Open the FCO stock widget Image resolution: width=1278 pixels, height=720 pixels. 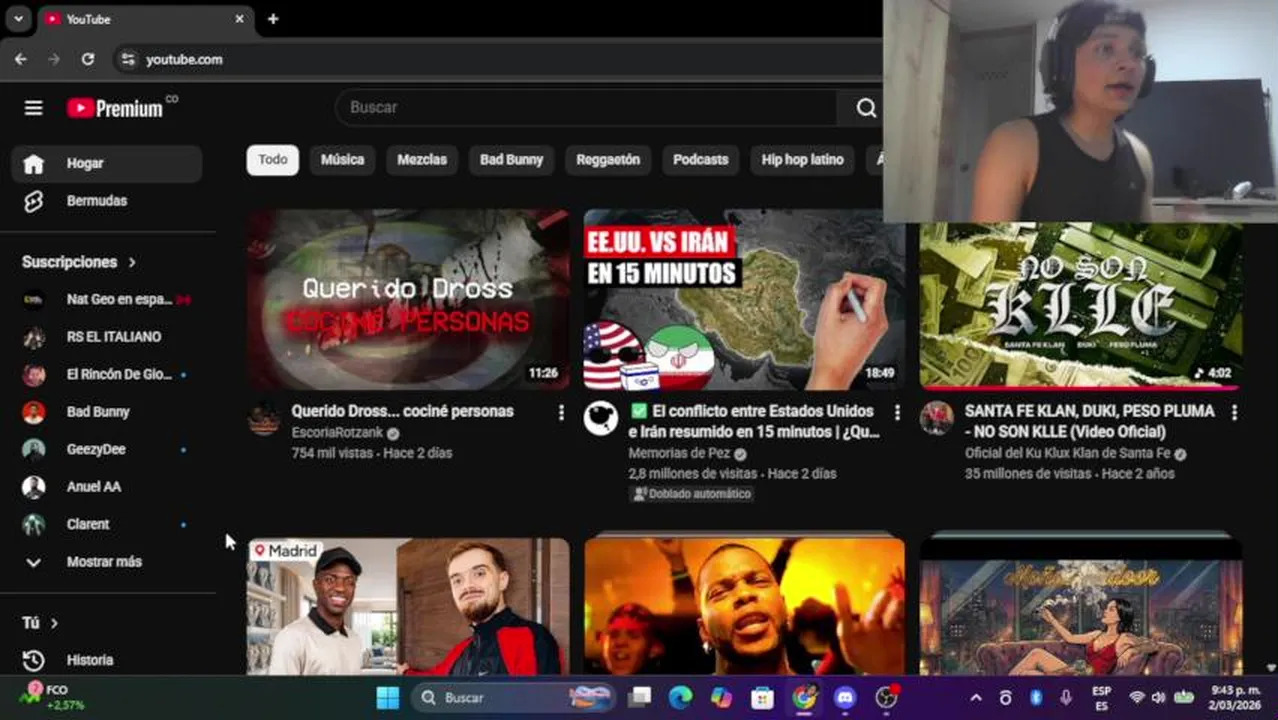pyautogui.click(x=52, y=697)
